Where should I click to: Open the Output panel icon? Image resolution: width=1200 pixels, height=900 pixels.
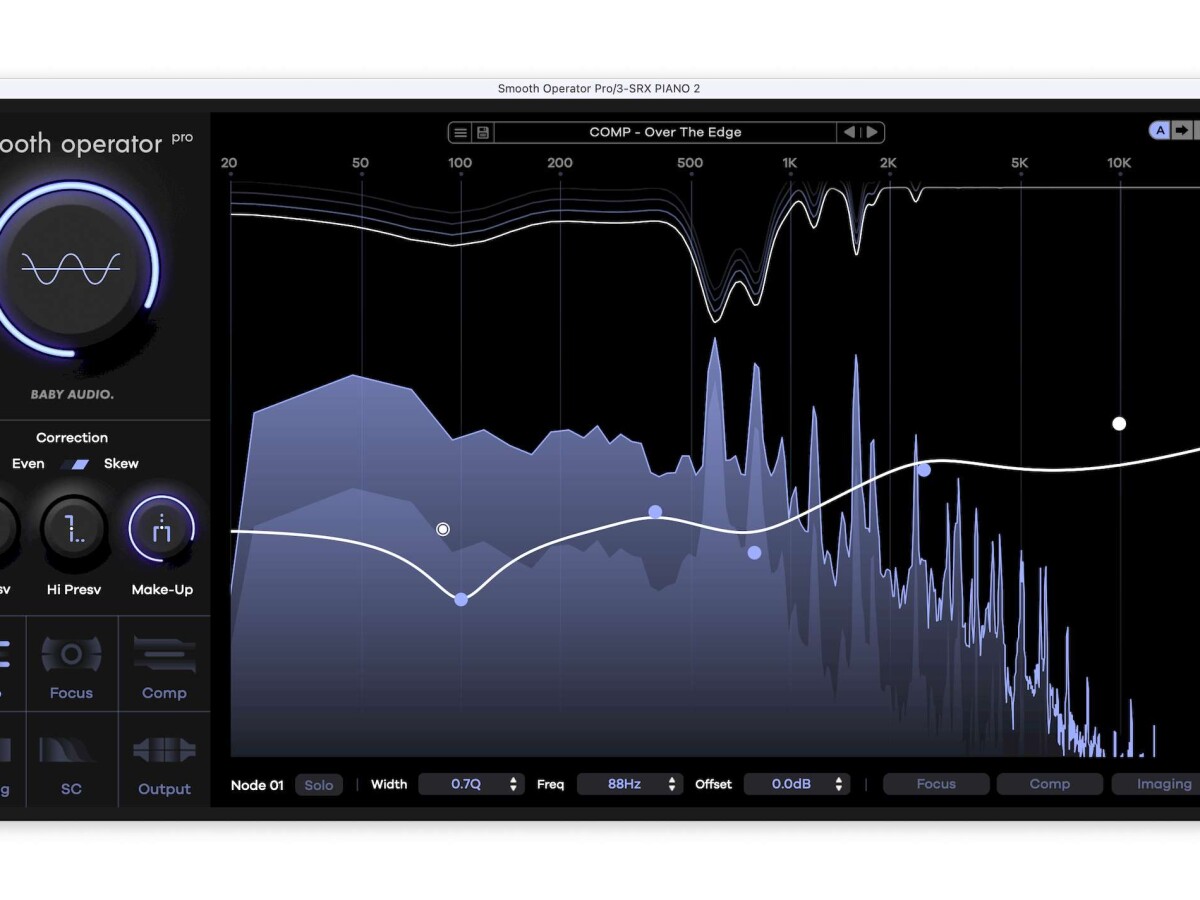[164, 751]
